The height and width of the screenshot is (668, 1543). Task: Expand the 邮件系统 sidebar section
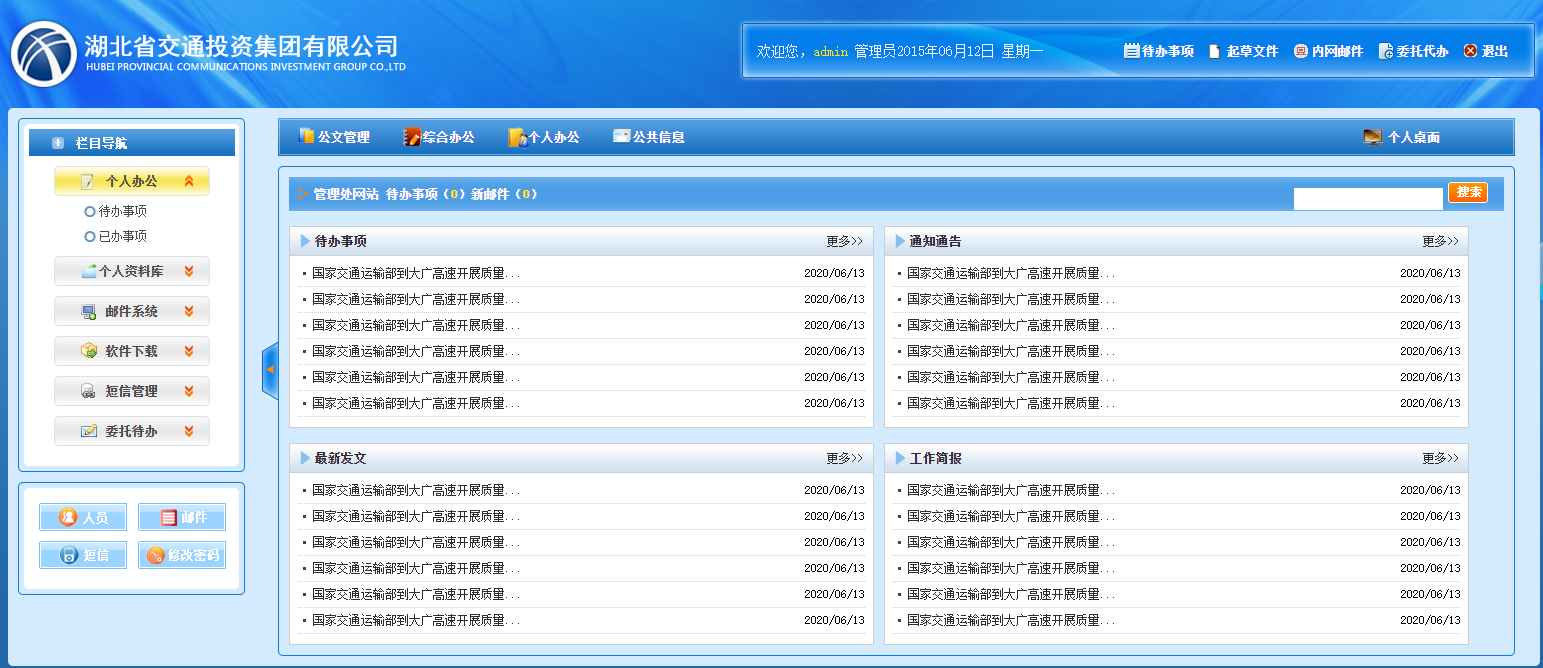pyautogui.click(x=132, y=311)
